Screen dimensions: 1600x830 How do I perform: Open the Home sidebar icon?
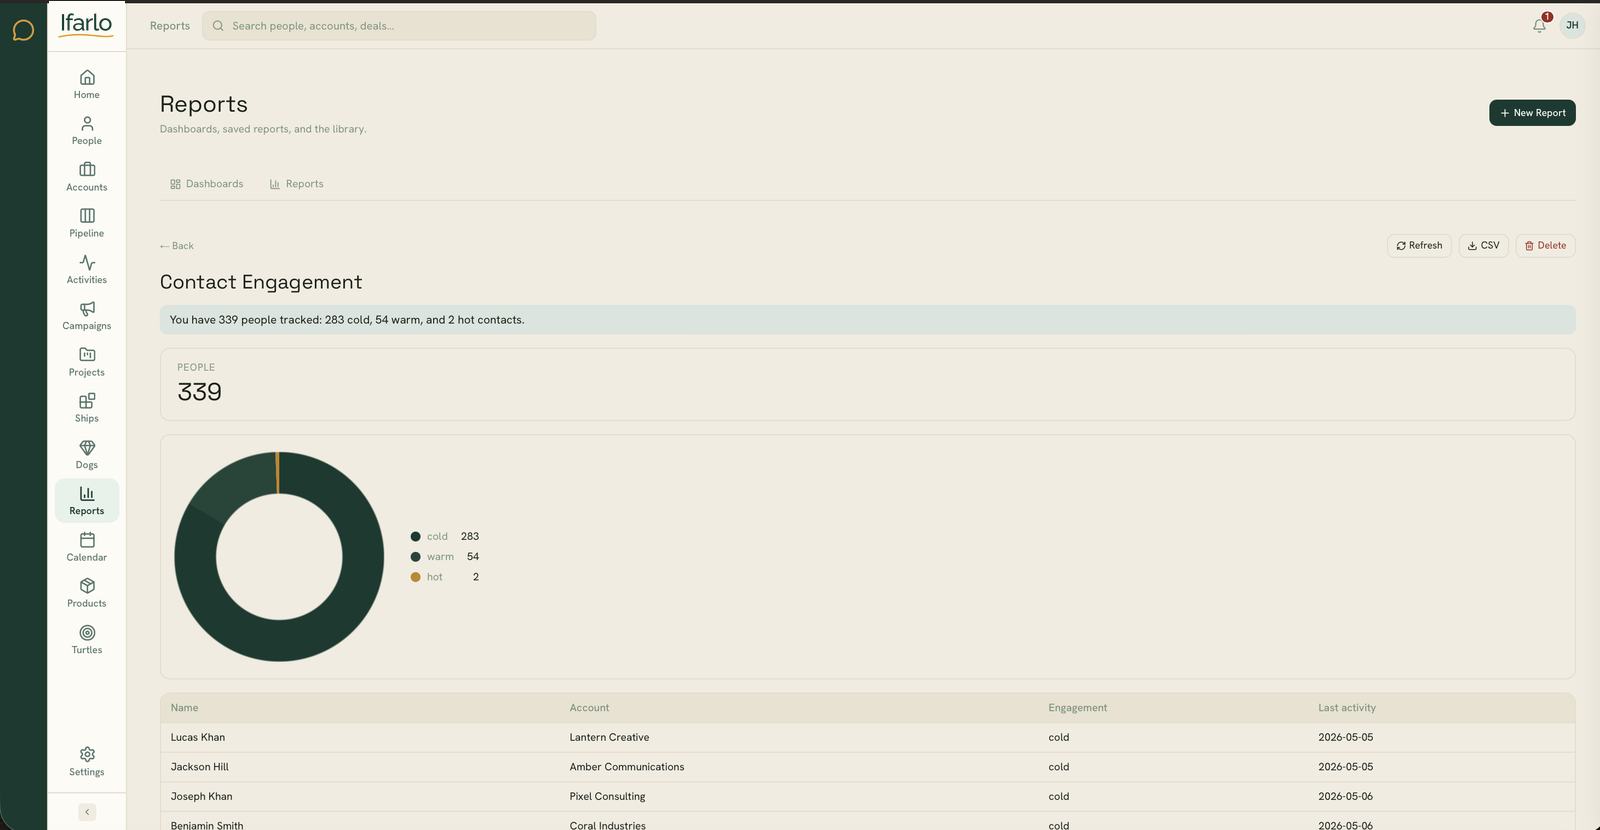point(87,77)
